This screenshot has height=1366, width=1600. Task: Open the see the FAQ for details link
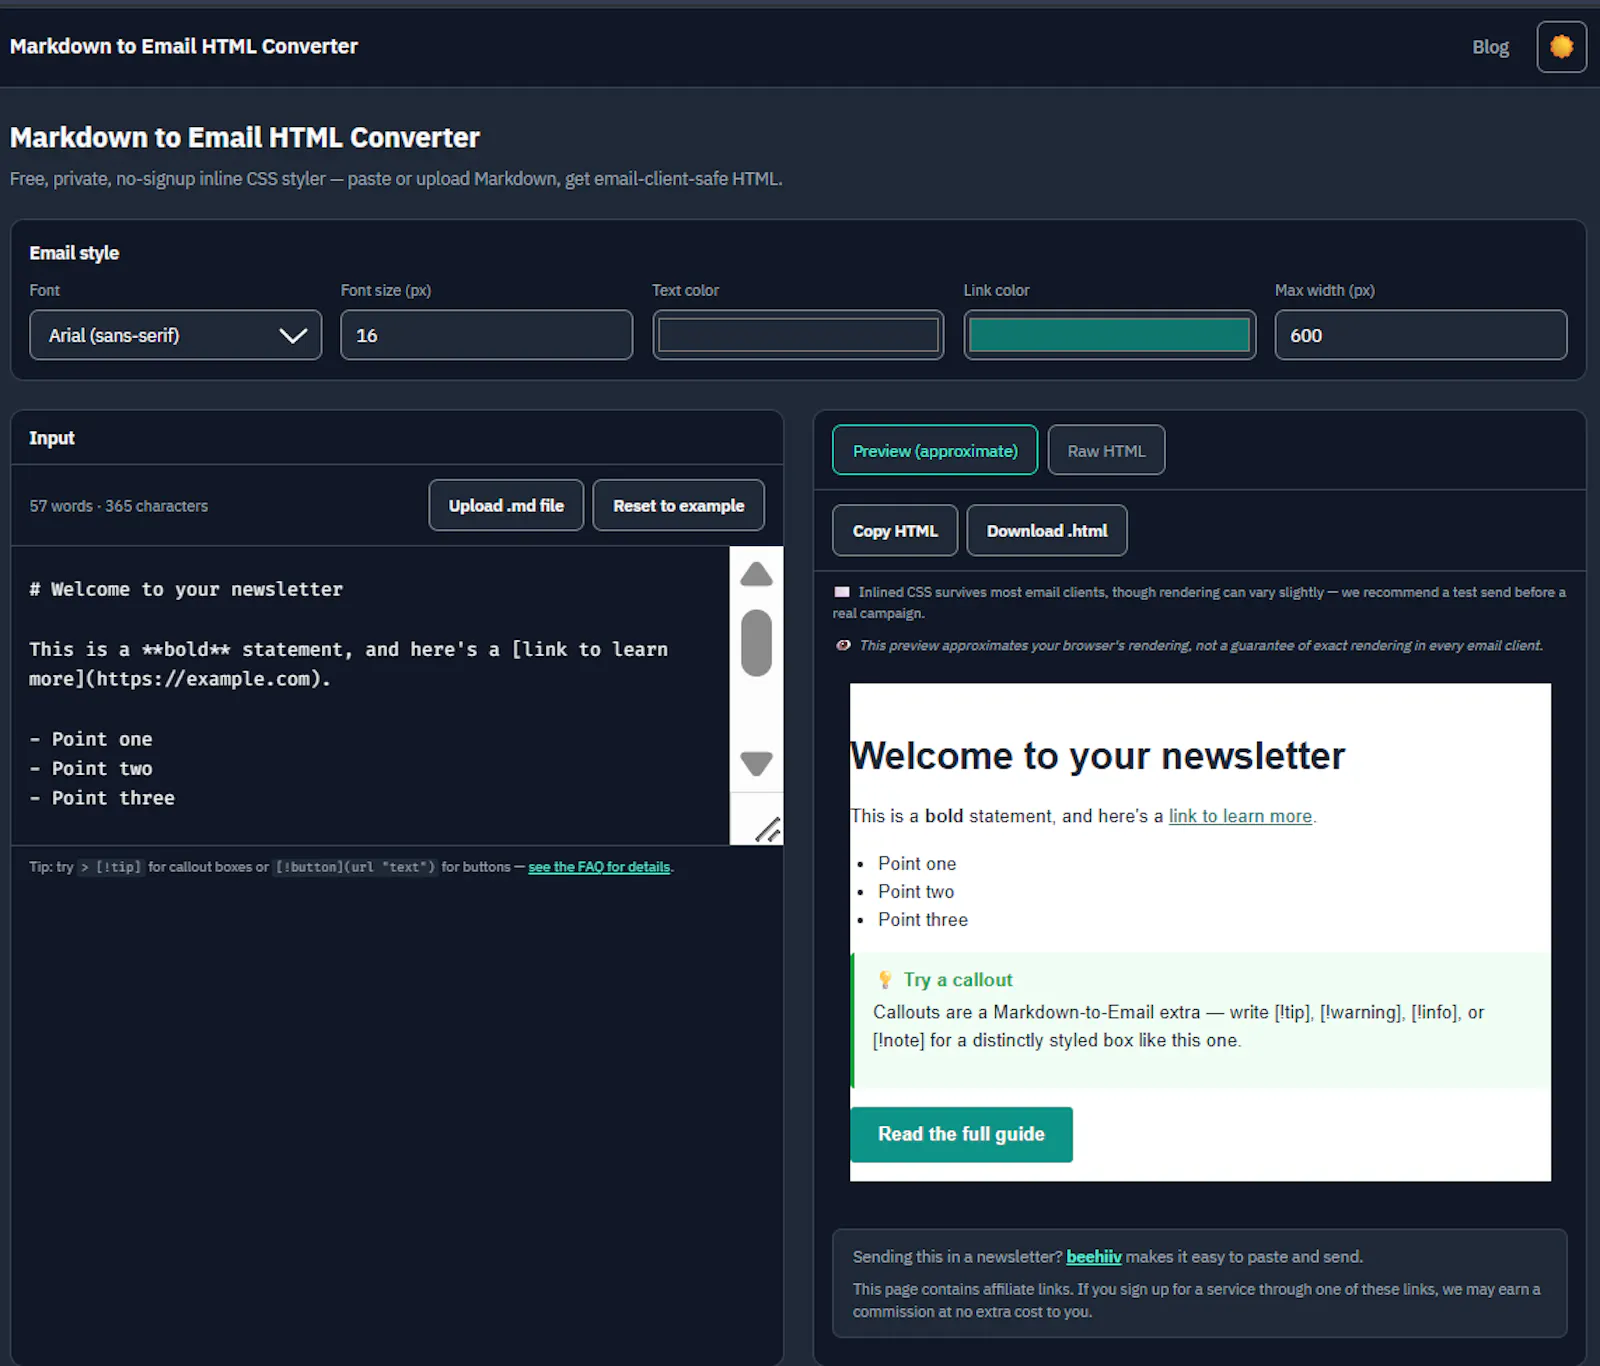[x=599, y=867]
